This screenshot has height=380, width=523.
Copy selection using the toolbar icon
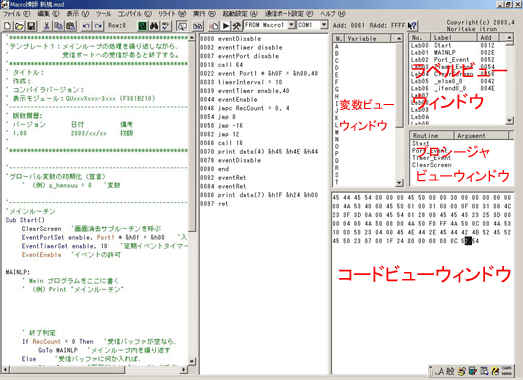coord(58,26)
